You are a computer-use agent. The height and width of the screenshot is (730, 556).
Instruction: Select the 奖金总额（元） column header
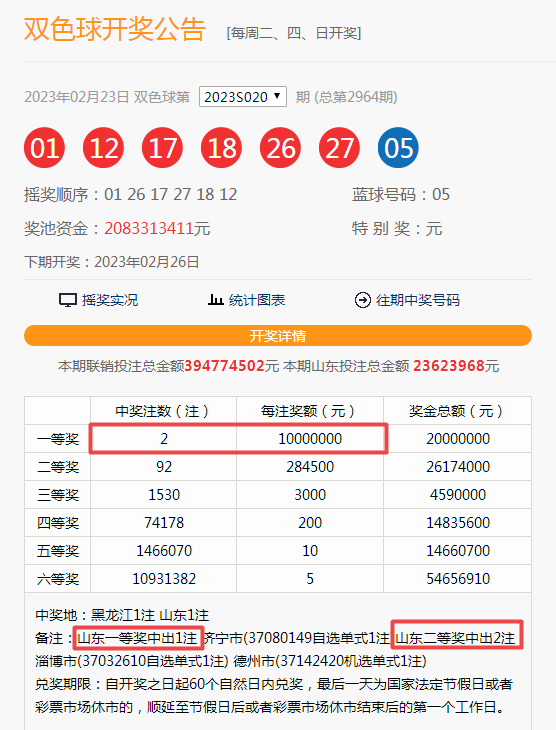tap(457, 411)
